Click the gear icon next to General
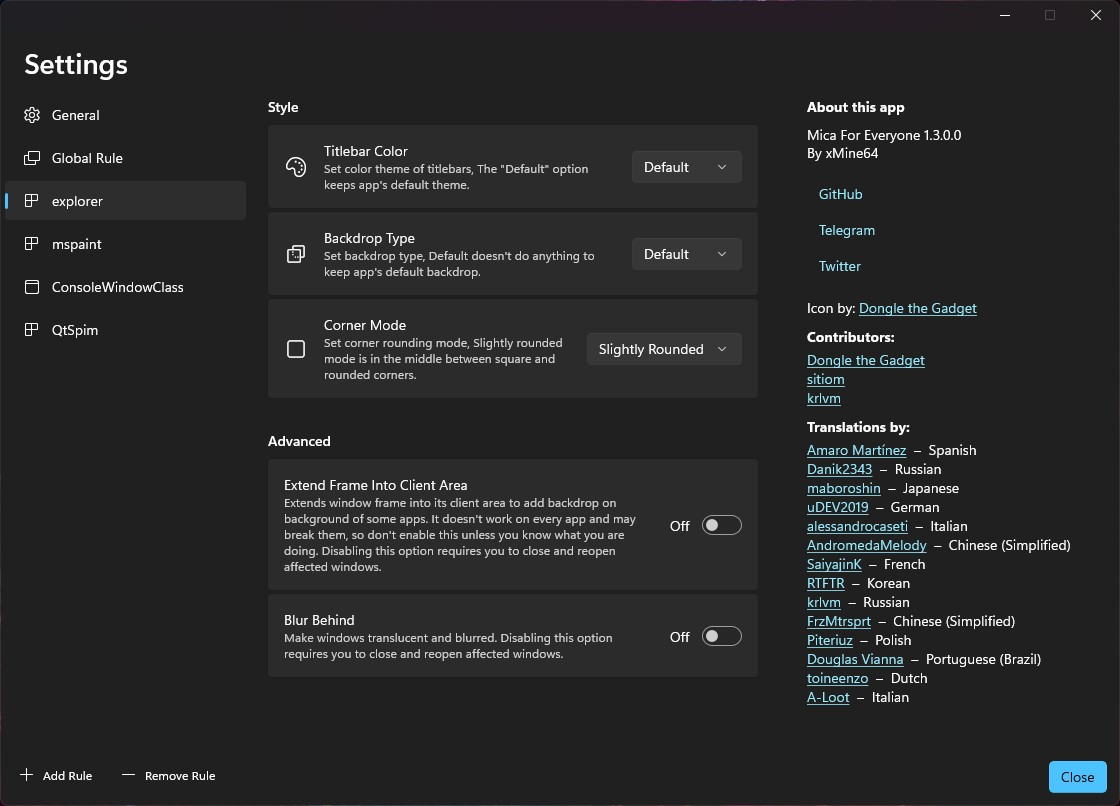Image resolution: width=1120 pixels, height=806 pixels. click(x=33, y=115)
